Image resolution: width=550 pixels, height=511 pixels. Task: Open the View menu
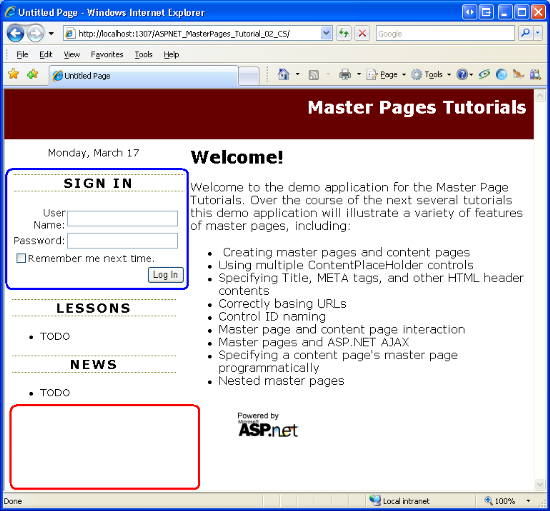click(x=72, y=54)
